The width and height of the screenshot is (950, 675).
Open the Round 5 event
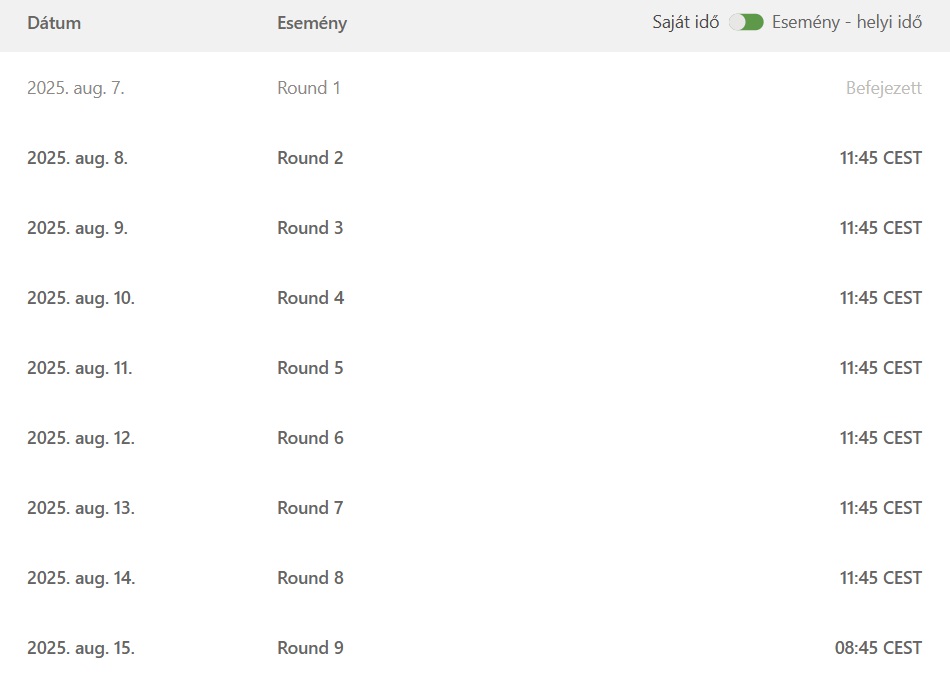pyautogui.click(x=310, y=368)
